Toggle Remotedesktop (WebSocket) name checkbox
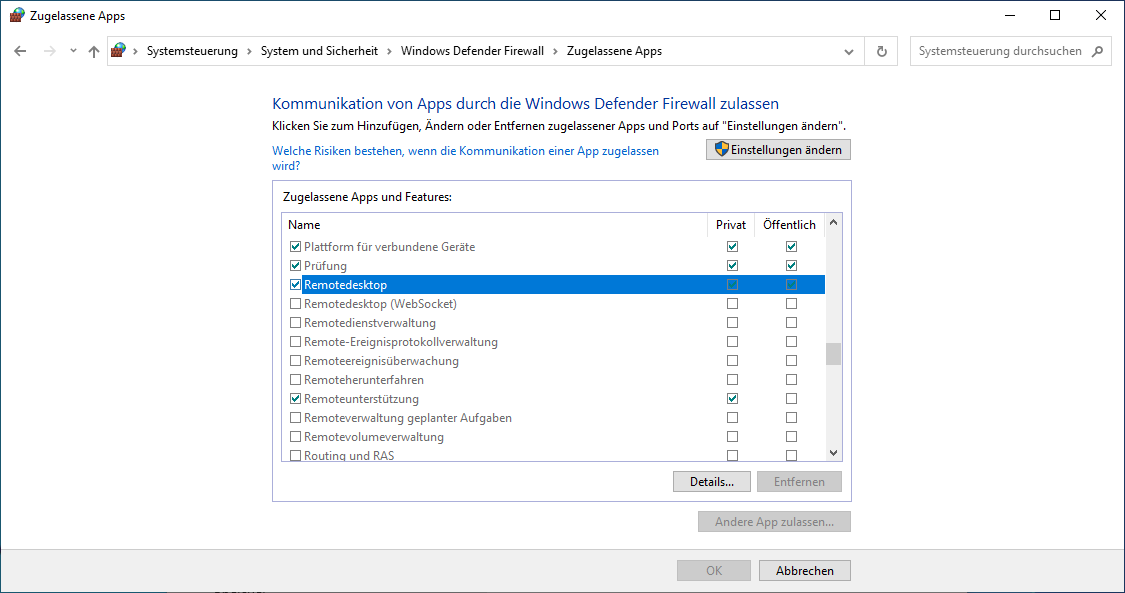 (x=295, y=304)
